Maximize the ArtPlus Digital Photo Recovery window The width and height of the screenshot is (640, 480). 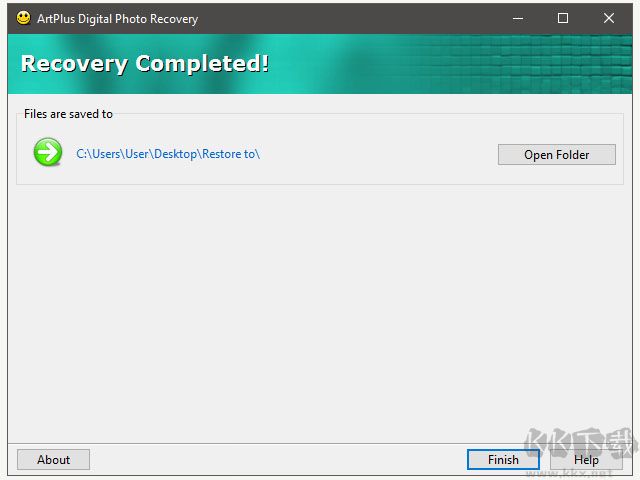click(x=563, y=18)
